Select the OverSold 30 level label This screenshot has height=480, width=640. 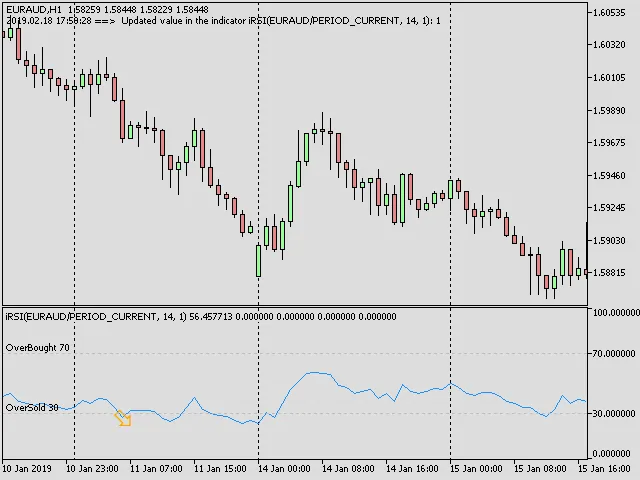32,408
